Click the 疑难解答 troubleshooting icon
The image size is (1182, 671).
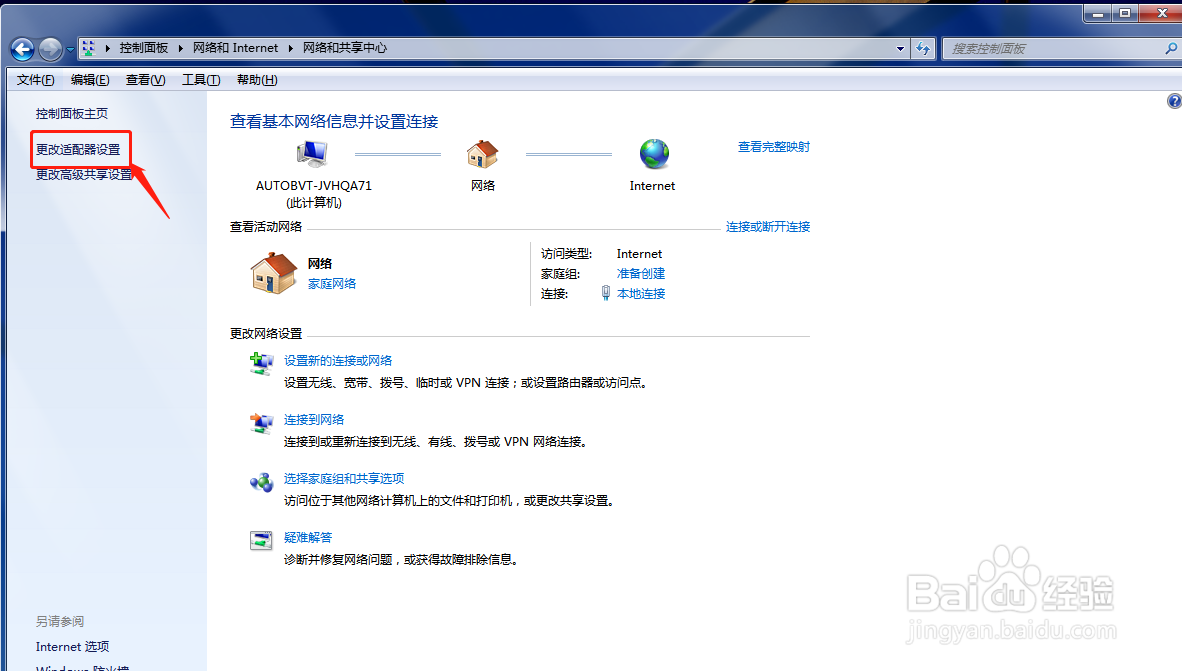(261, 540)
